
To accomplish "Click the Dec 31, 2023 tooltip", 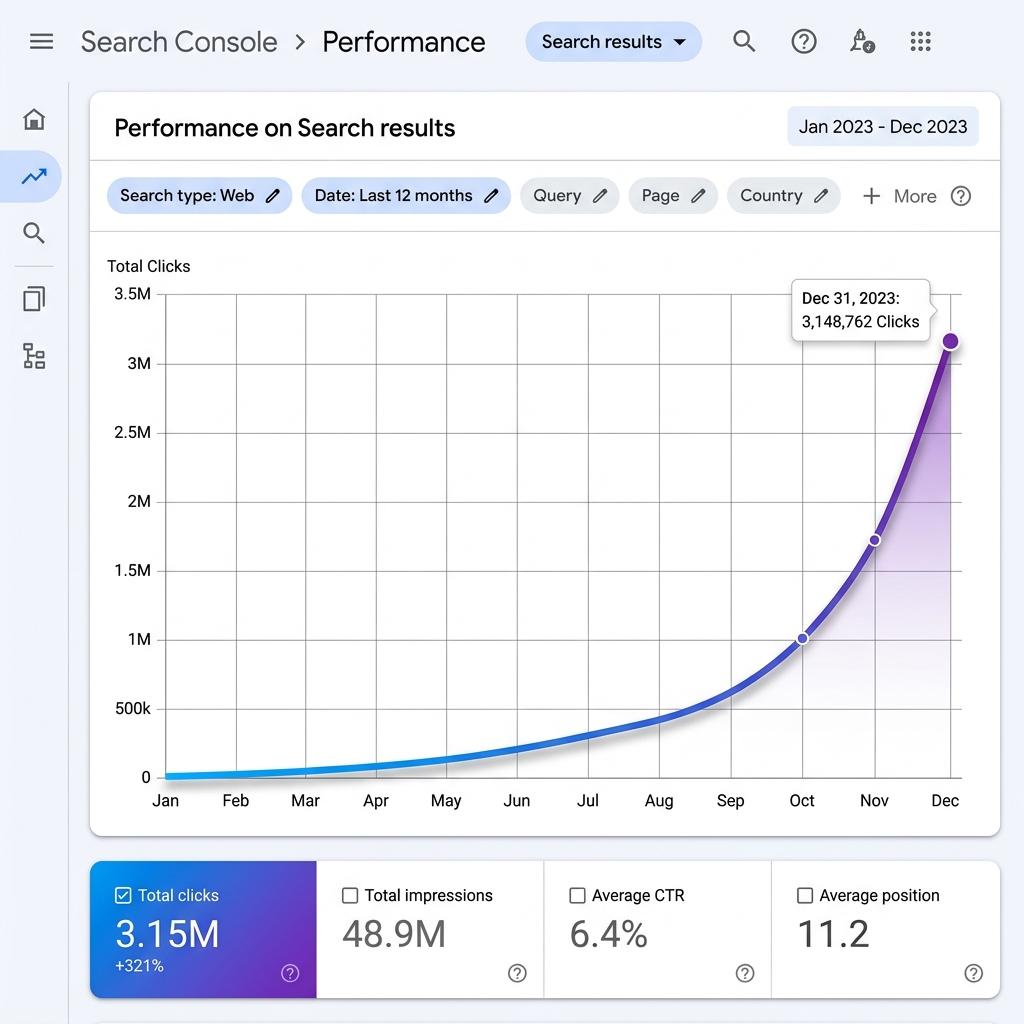I will click(861, 310).
